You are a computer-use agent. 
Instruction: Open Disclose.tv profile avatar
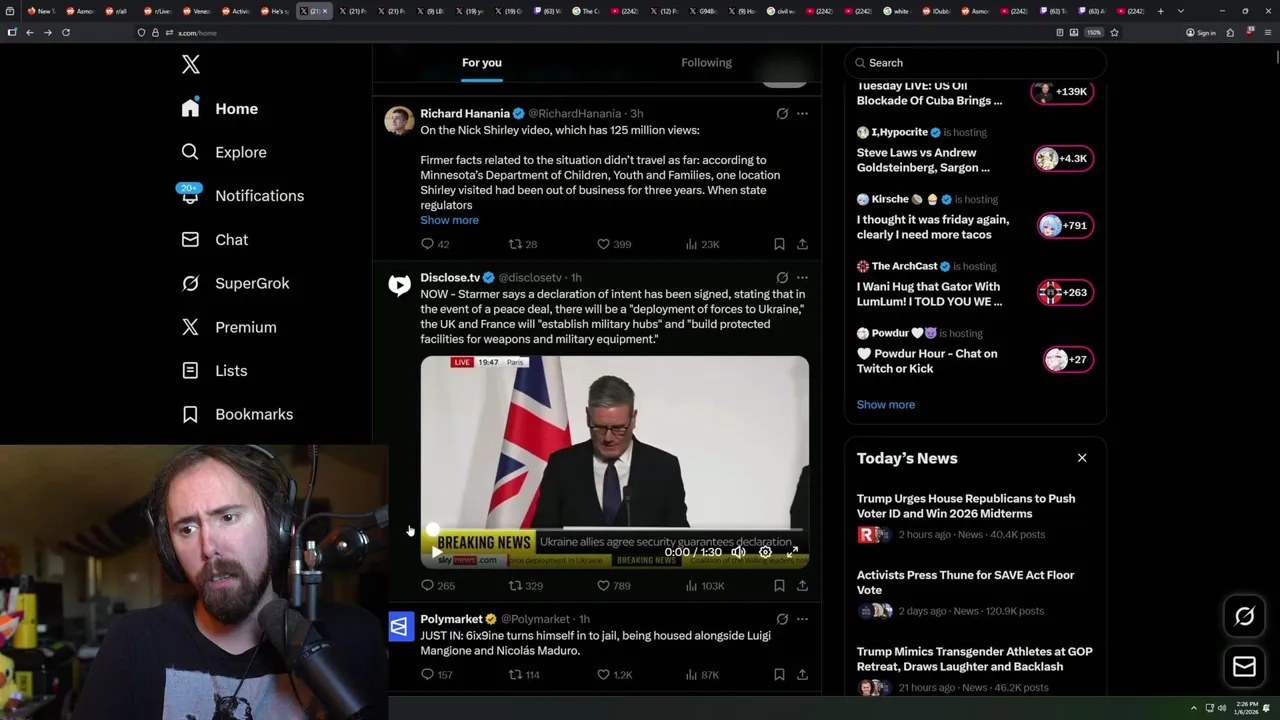(x=399, y=285)
